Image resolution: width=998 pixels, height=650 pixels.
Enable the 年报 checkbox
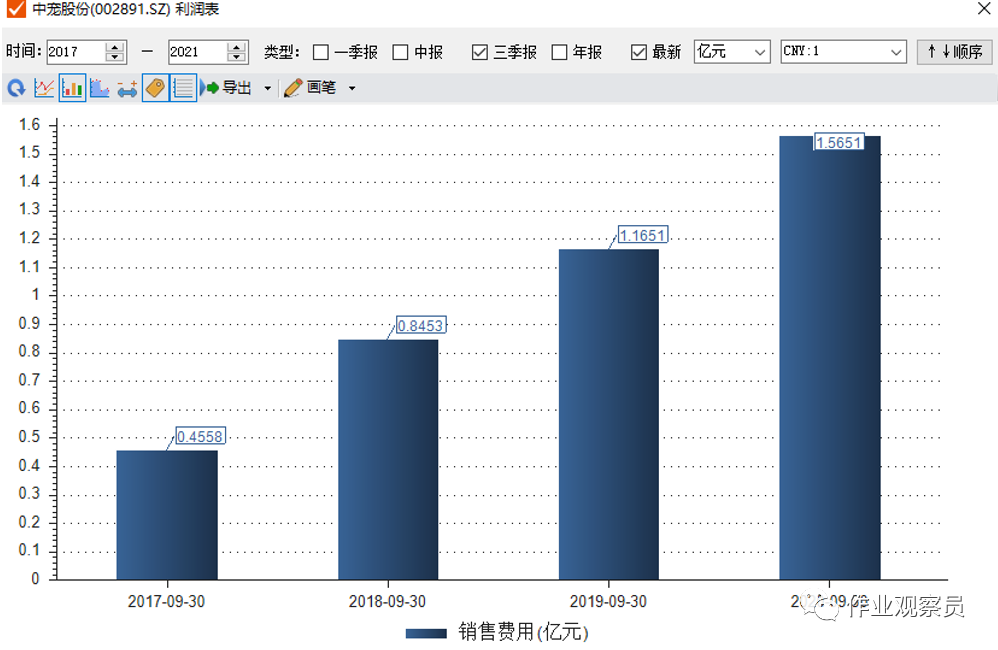(x=559, y=52)
